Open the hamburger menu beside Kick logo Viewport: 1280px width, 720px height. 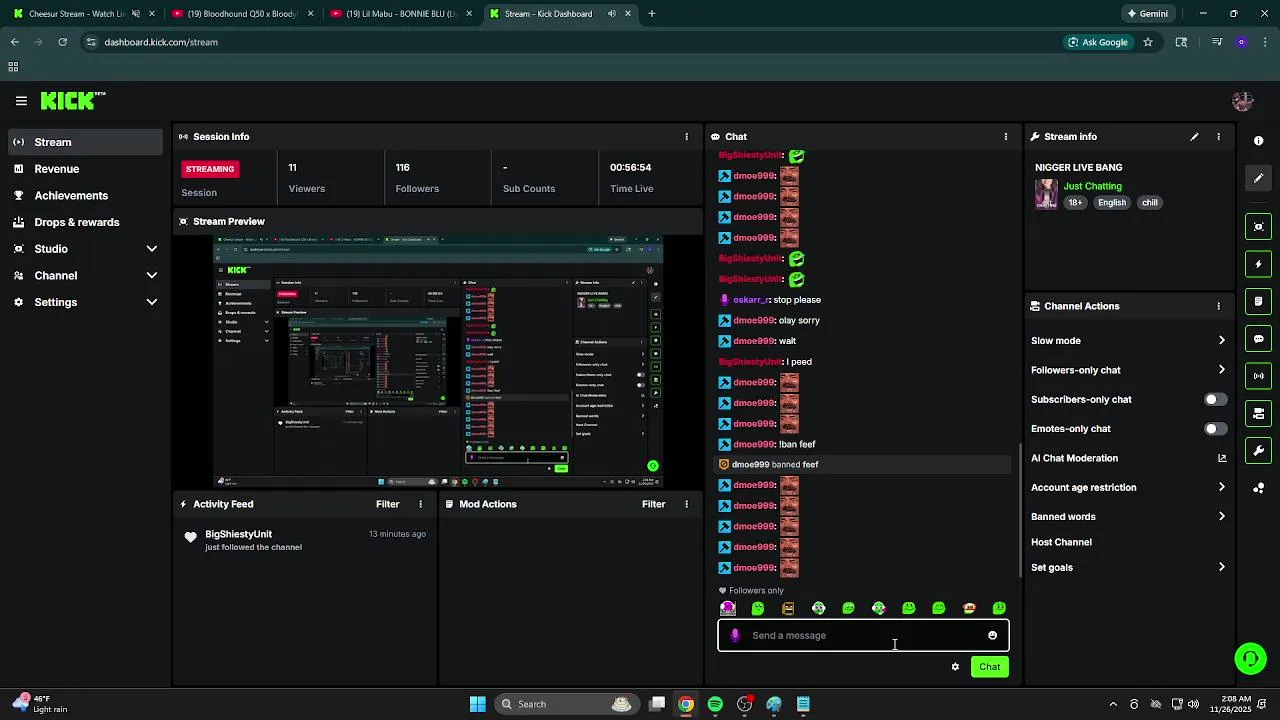point(21,101)
